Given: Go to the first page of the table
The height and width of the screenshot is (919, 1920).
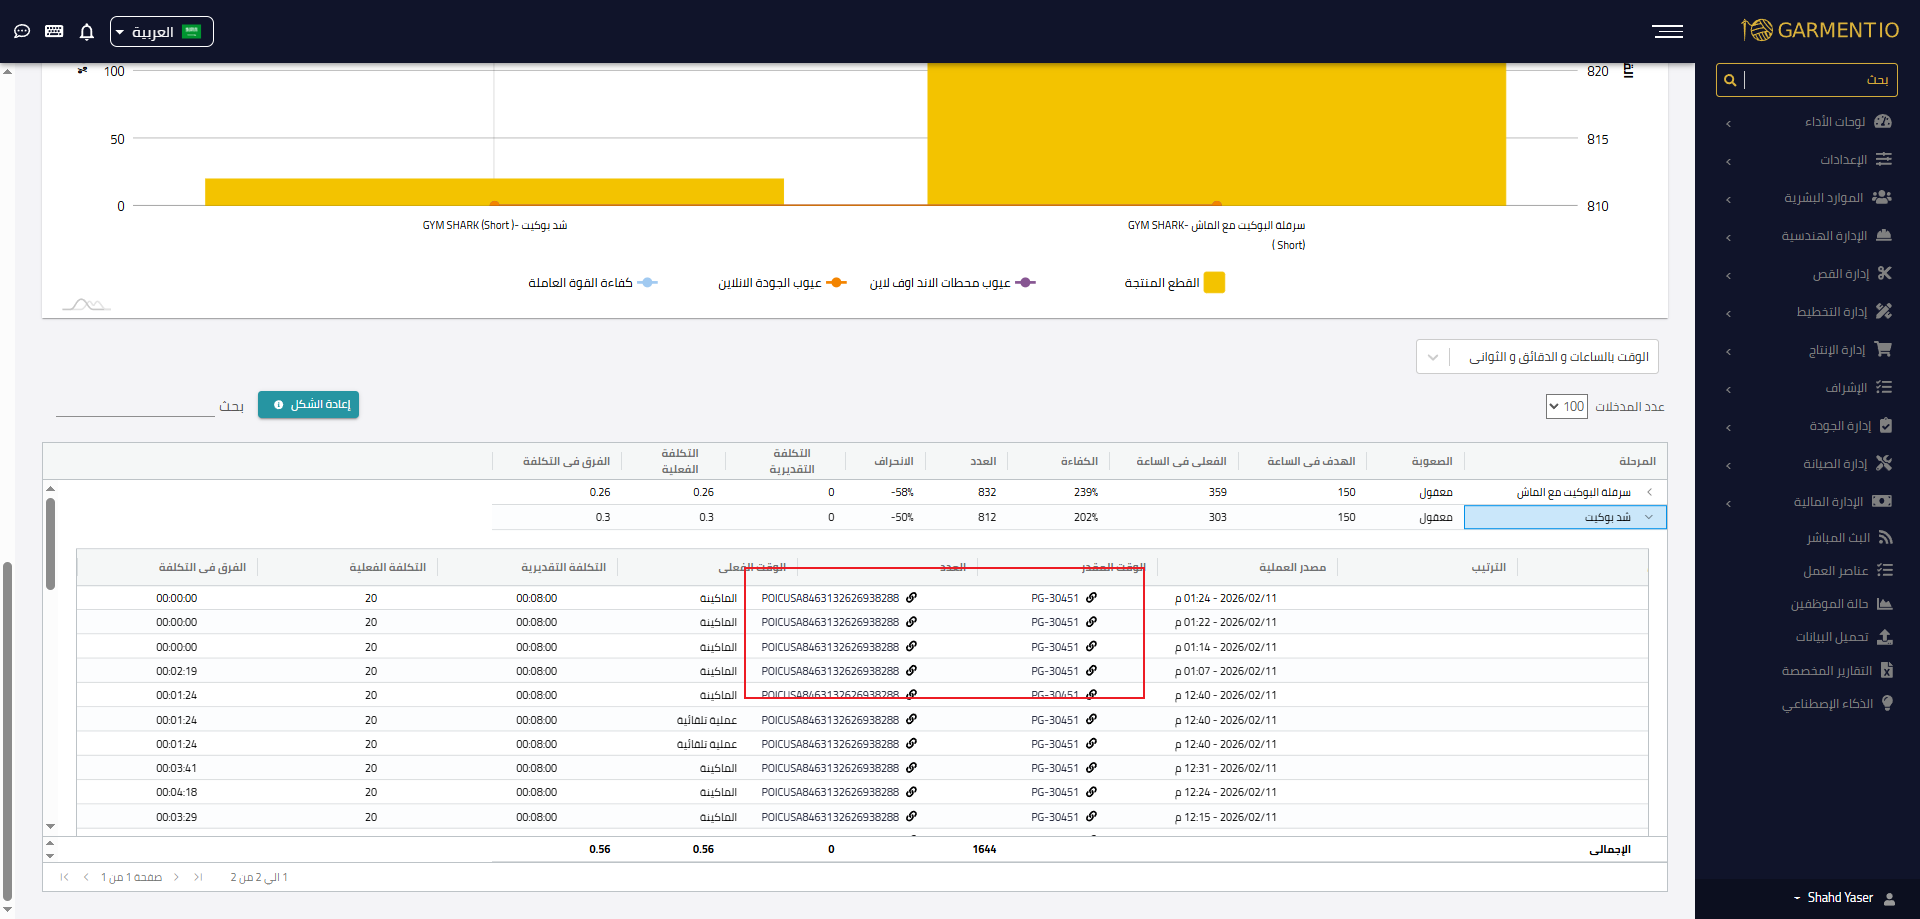Looking at the screenshot, I should 198,877.
